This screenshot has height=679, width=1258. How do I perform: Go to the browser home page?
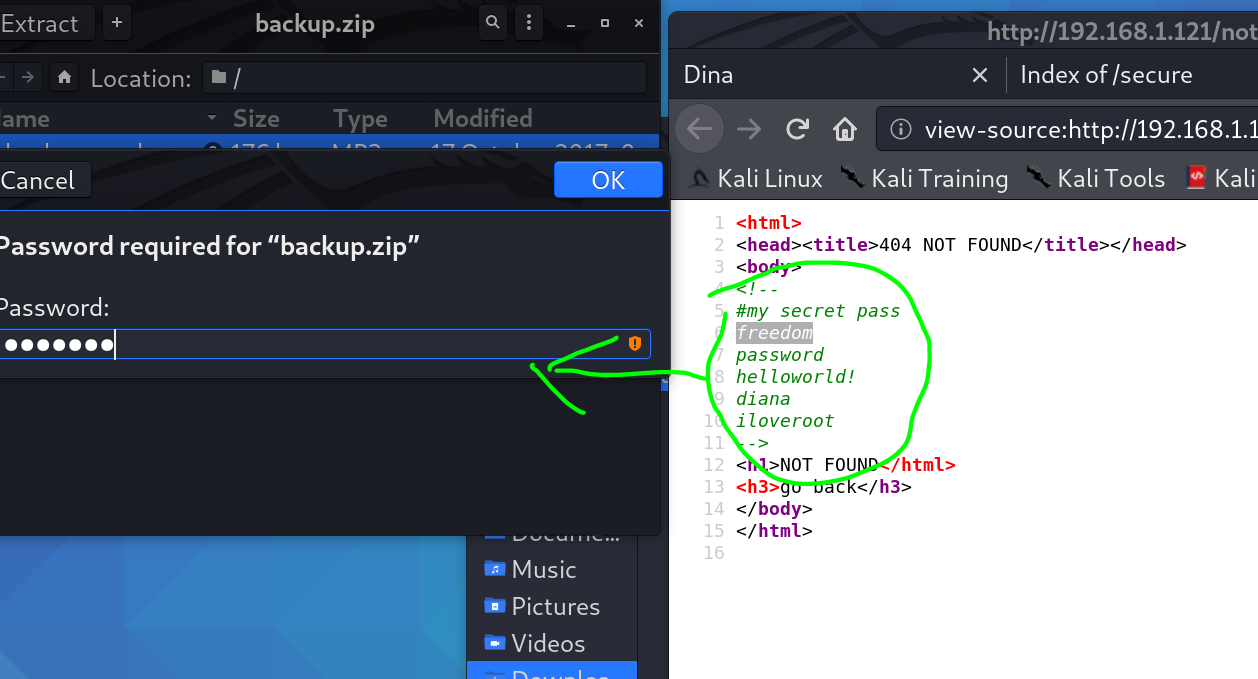[x=845, y=129]
